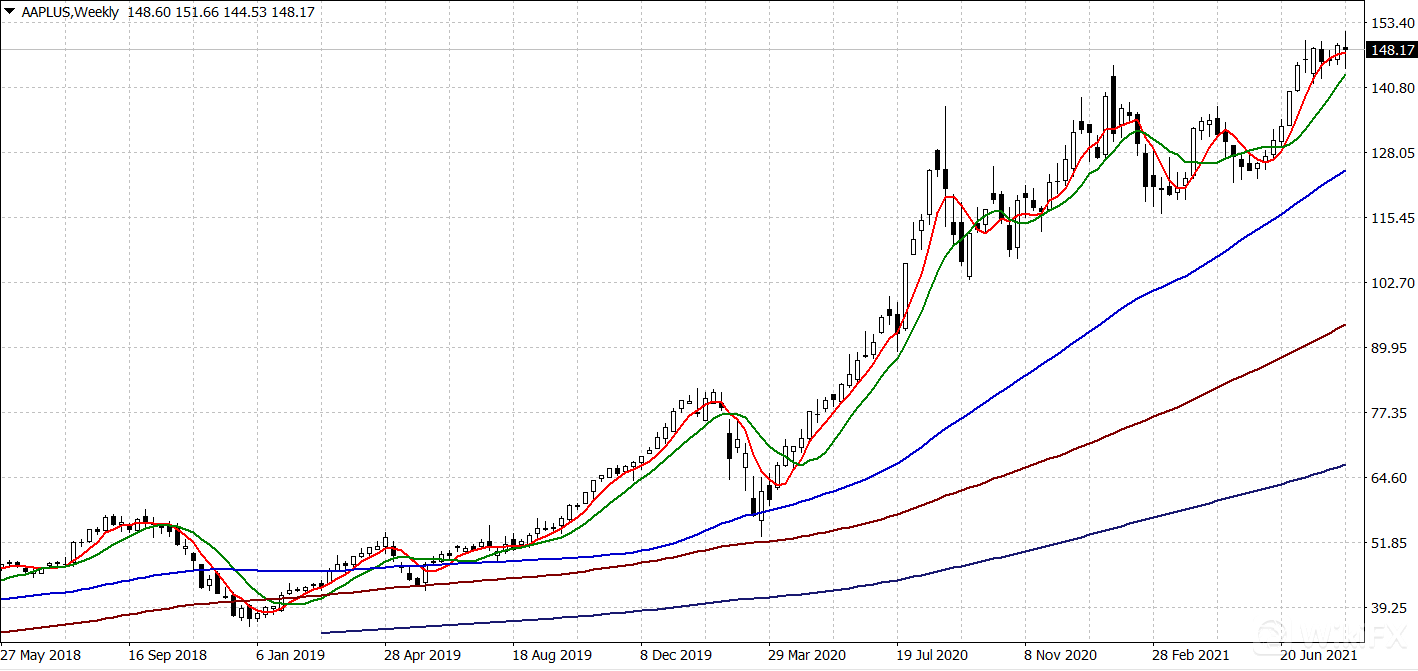The width and height of the screenshot is (1418, 671).
Task: Select the 27 May 2018 date label
Action: [x=41, y=655]
